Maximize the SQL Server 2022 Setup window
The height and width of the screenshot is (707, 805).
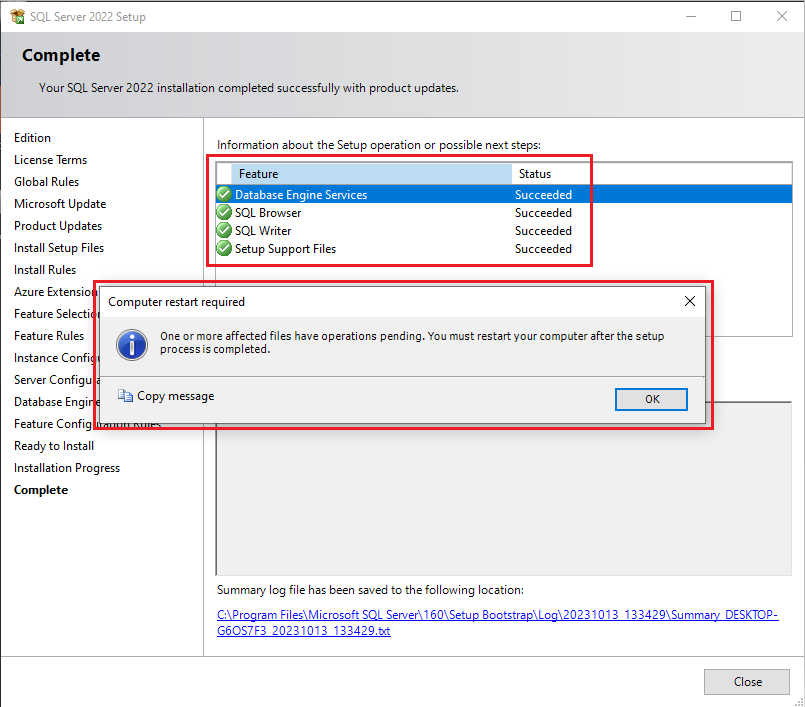pyautogui.click(x=736, y=16)
